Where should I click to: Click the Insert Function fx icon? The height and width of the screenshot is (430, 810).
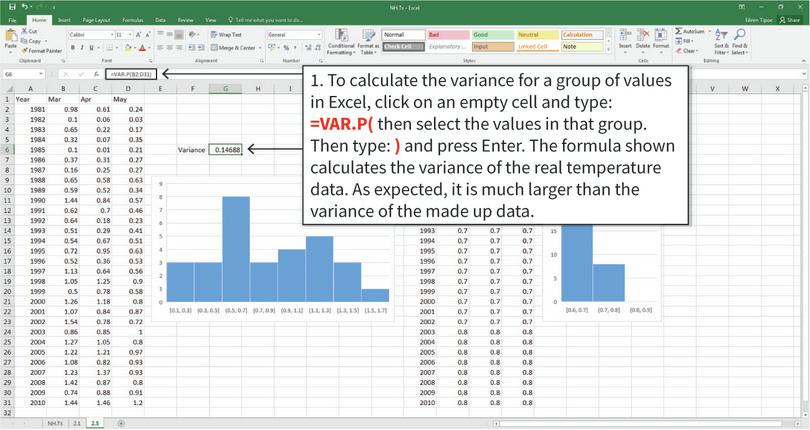point(96,74)
